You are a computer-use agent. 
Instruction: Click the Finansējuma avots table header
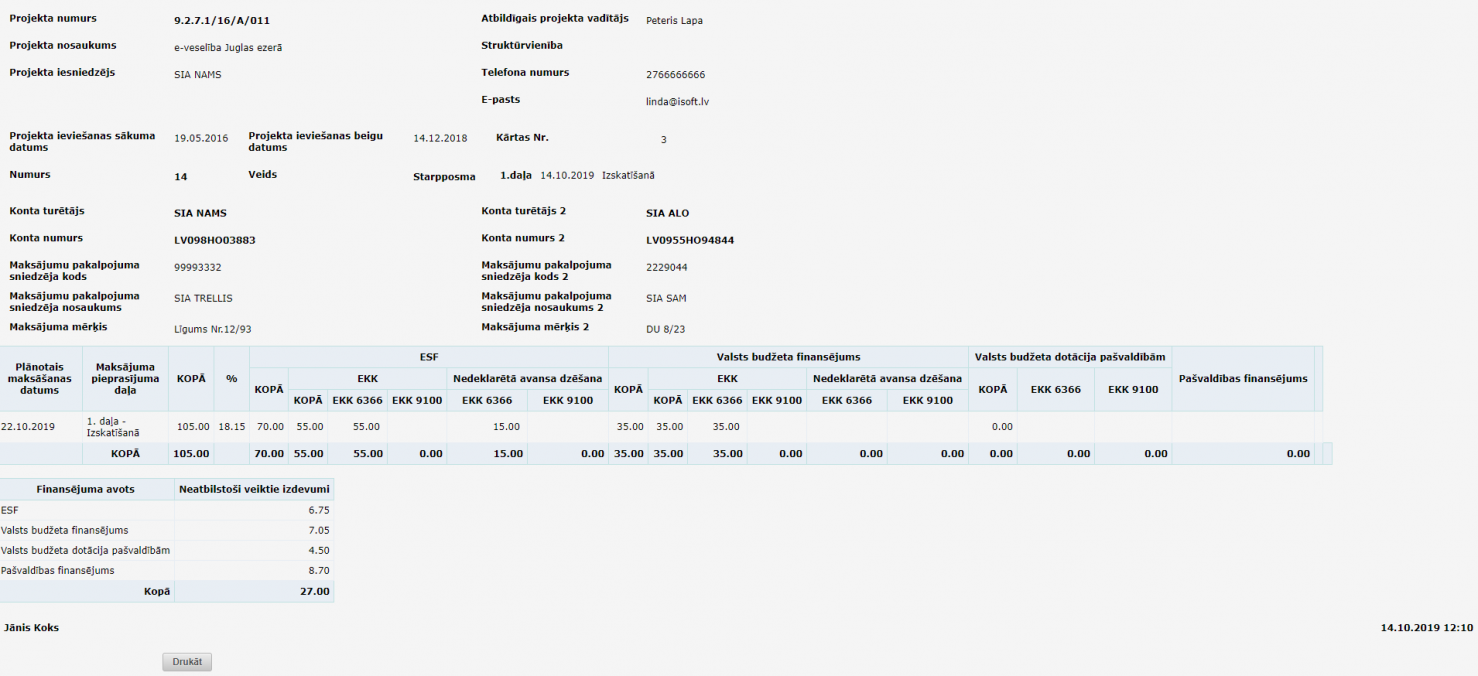pos(85,489)
